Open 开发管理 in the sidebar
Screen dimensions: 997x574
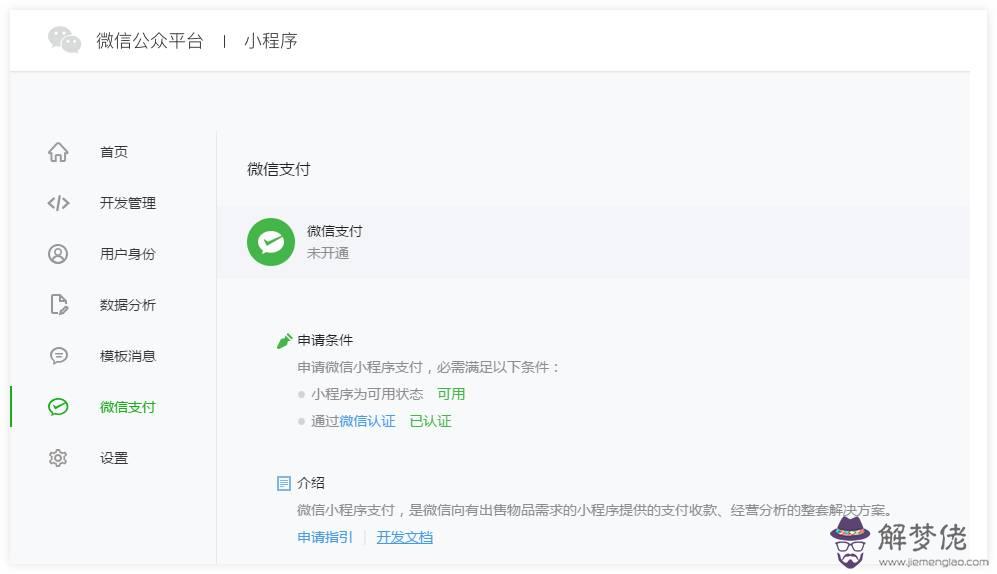click(128, 203)
